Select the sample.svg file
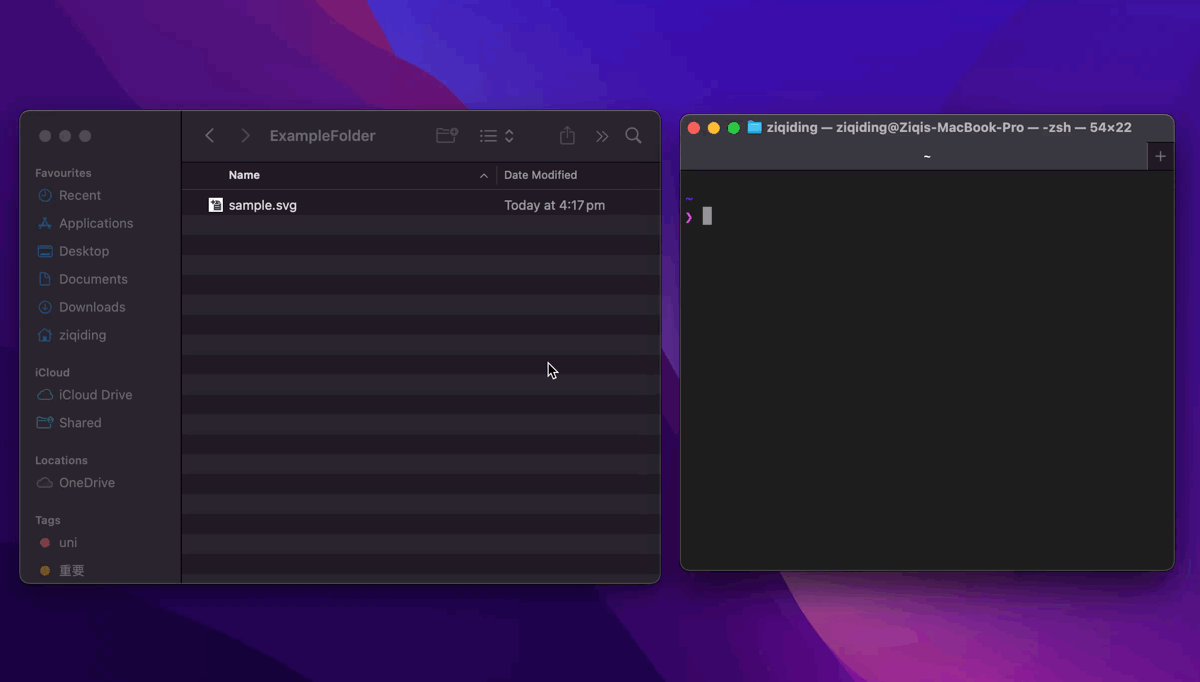The height and width of the screenshot is (682, 1200). click(x=262, y=205)
